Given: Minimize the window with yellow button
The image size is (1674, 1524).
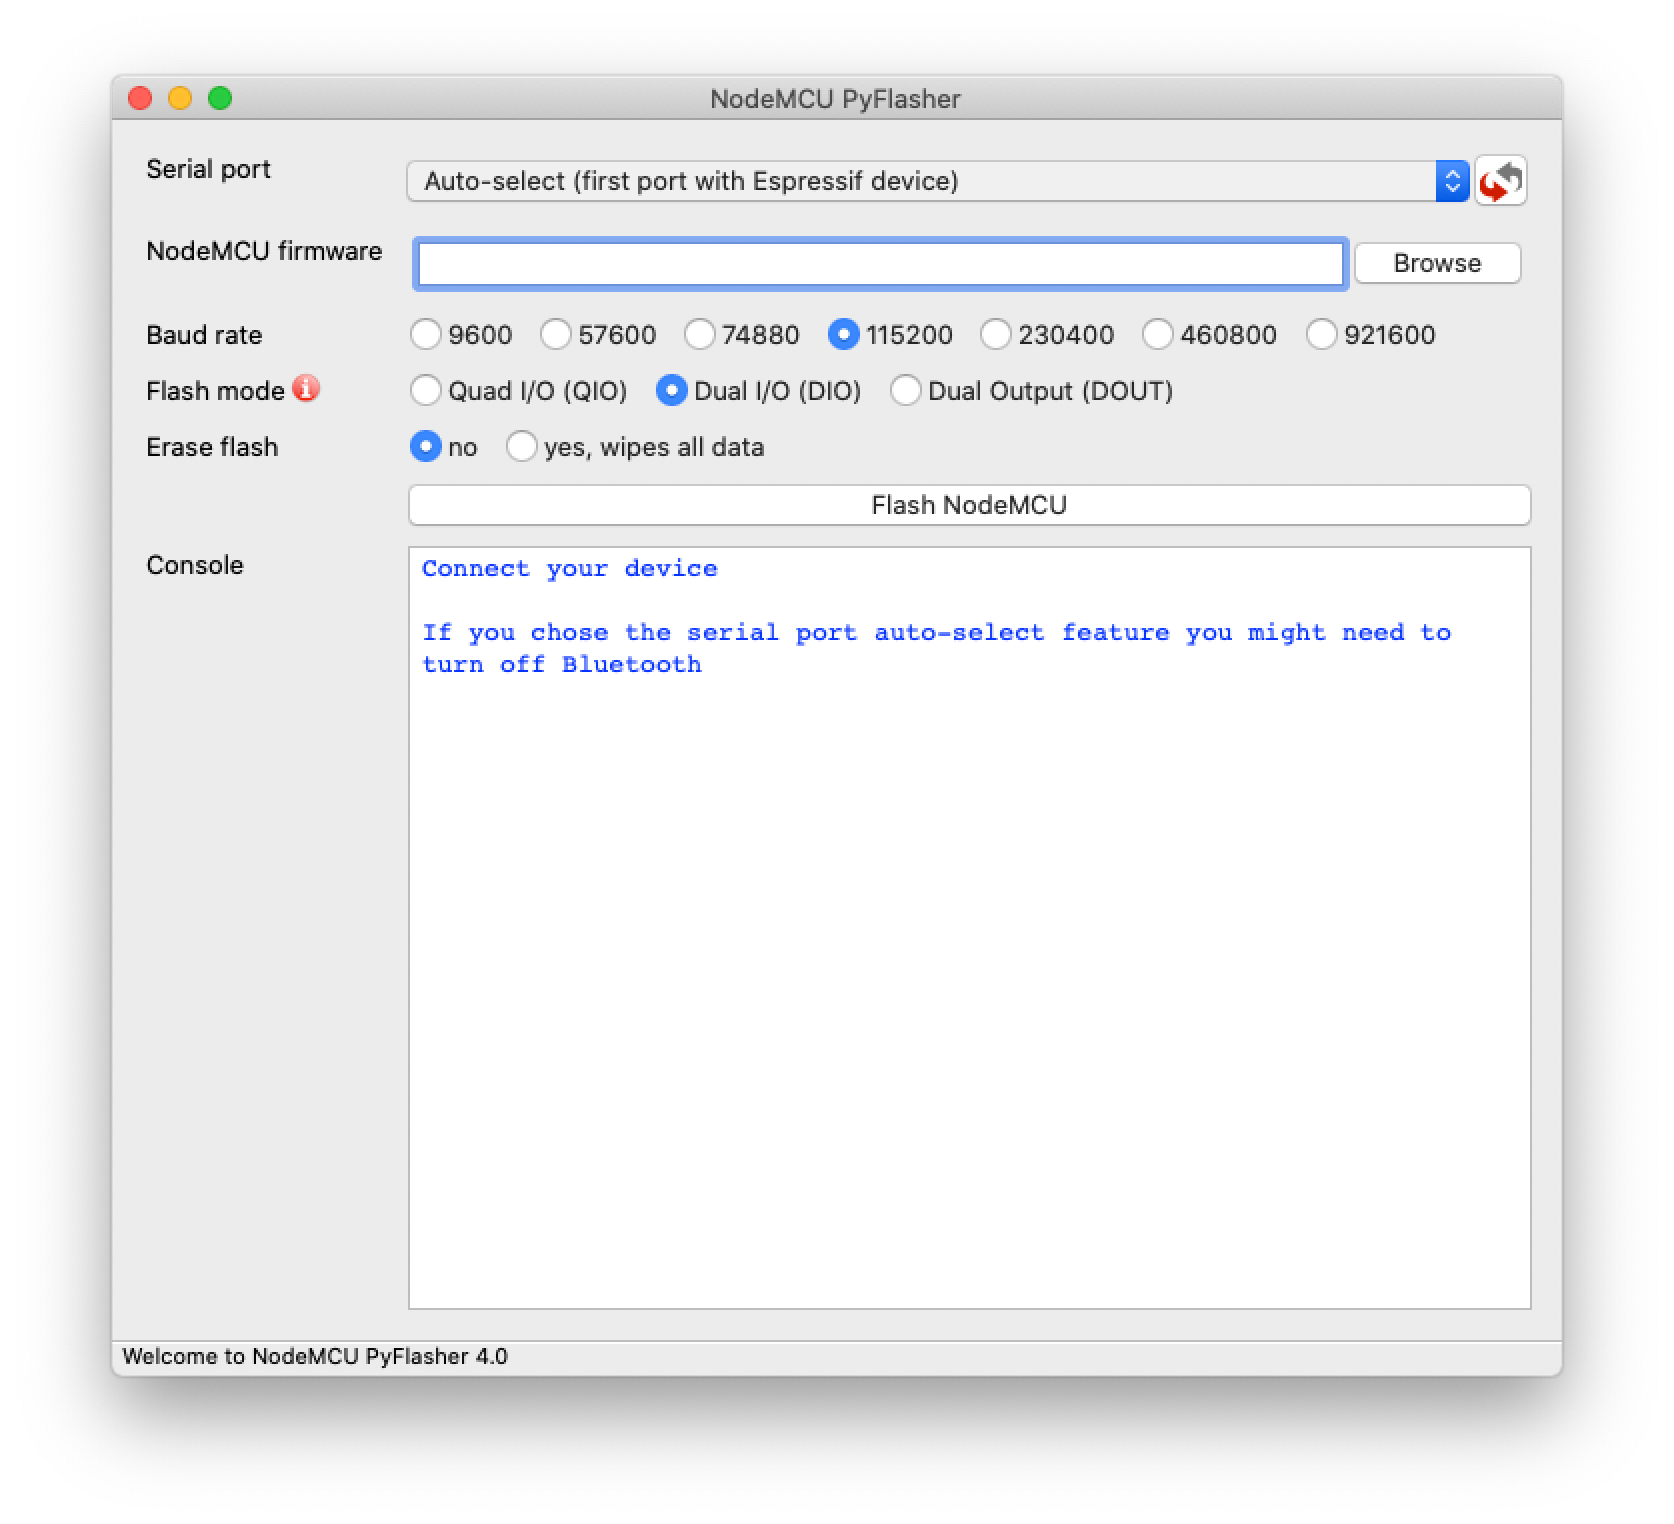Looking at the screenshot, I should click(x=180, y=98).
